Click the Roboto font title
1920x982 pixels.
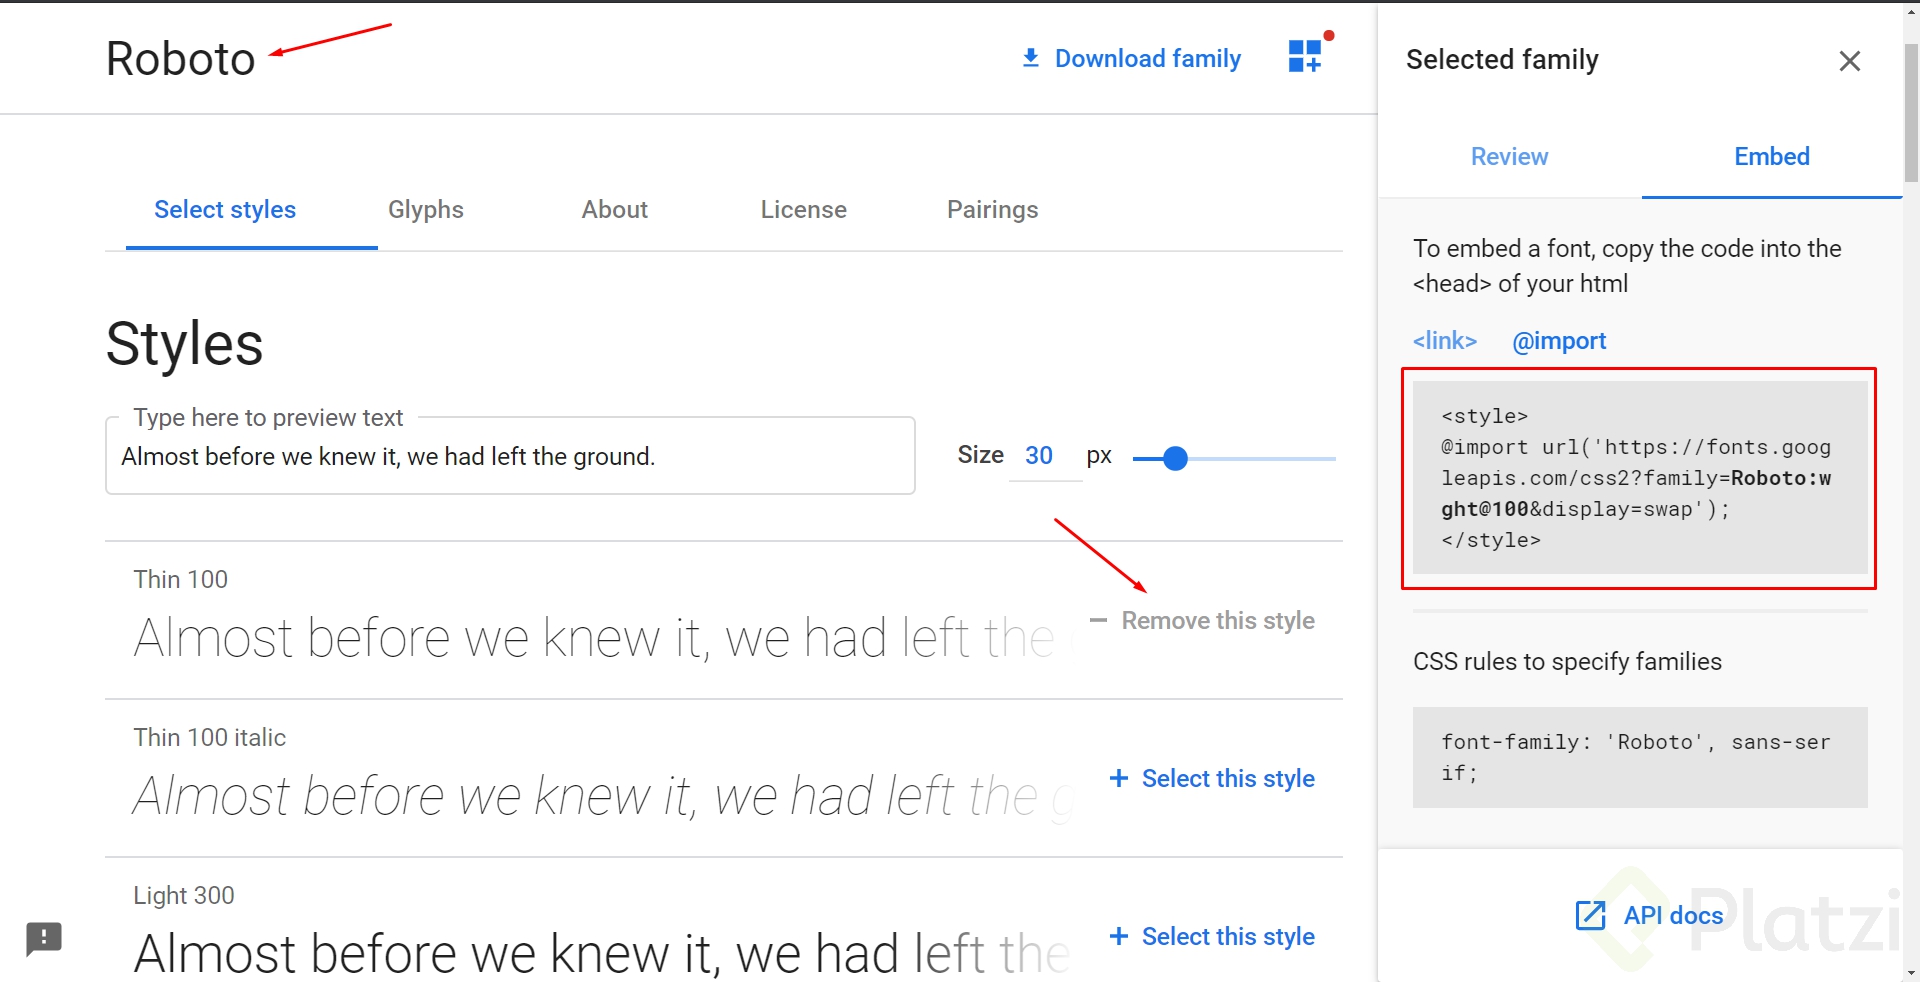[x=181, y=59]
